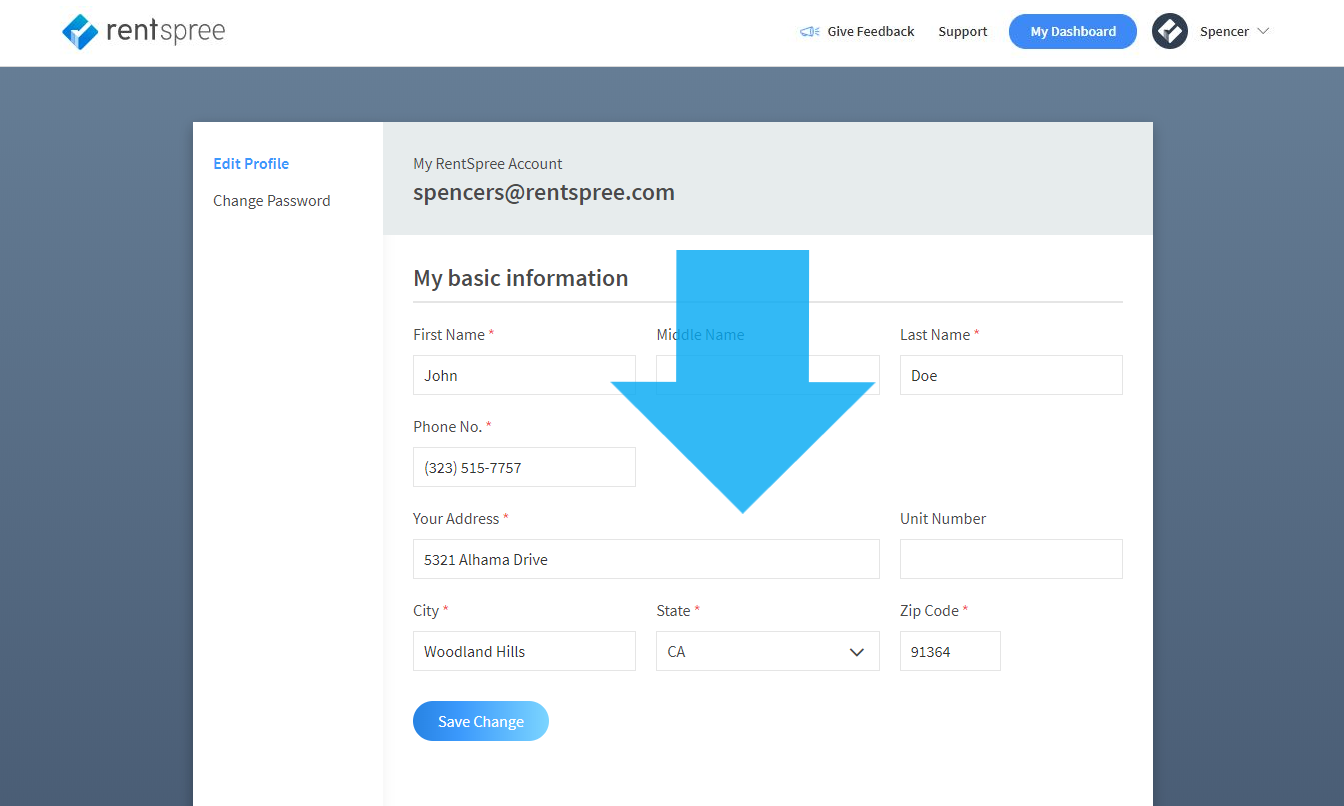1344x806 pixels.
Task: Click the First Name field showing John
Action: (524, 375)
